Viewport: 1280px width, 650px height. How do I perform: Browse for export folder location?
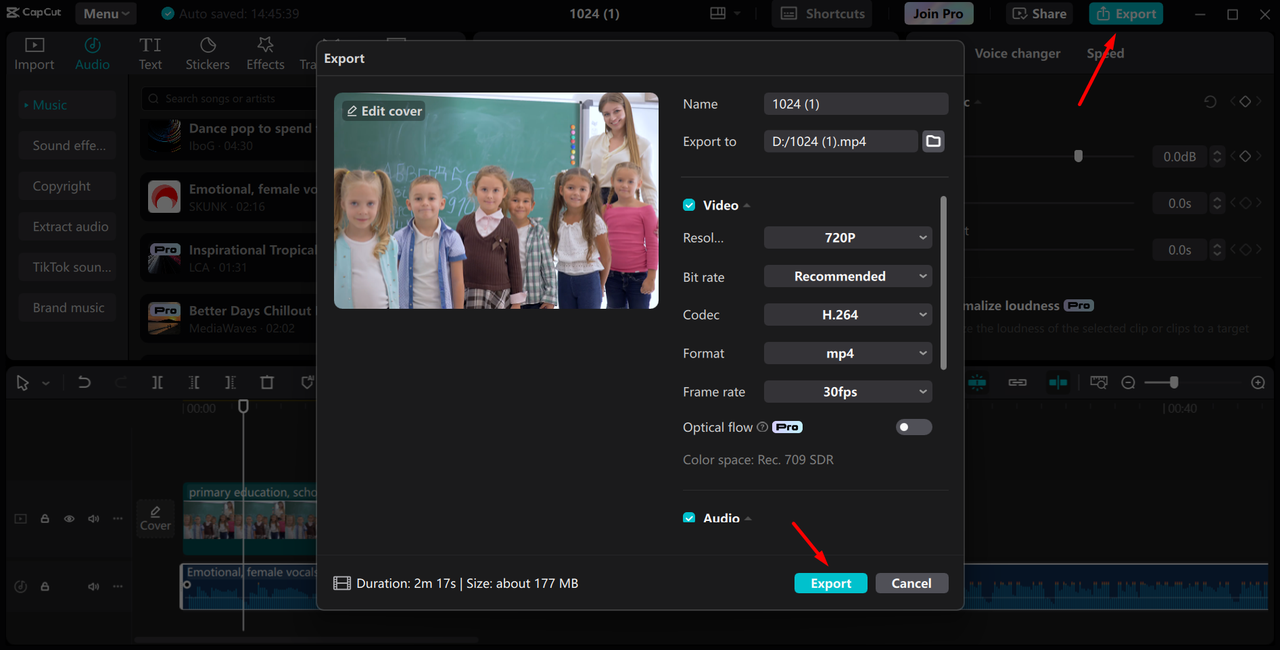tap(933, 141)
